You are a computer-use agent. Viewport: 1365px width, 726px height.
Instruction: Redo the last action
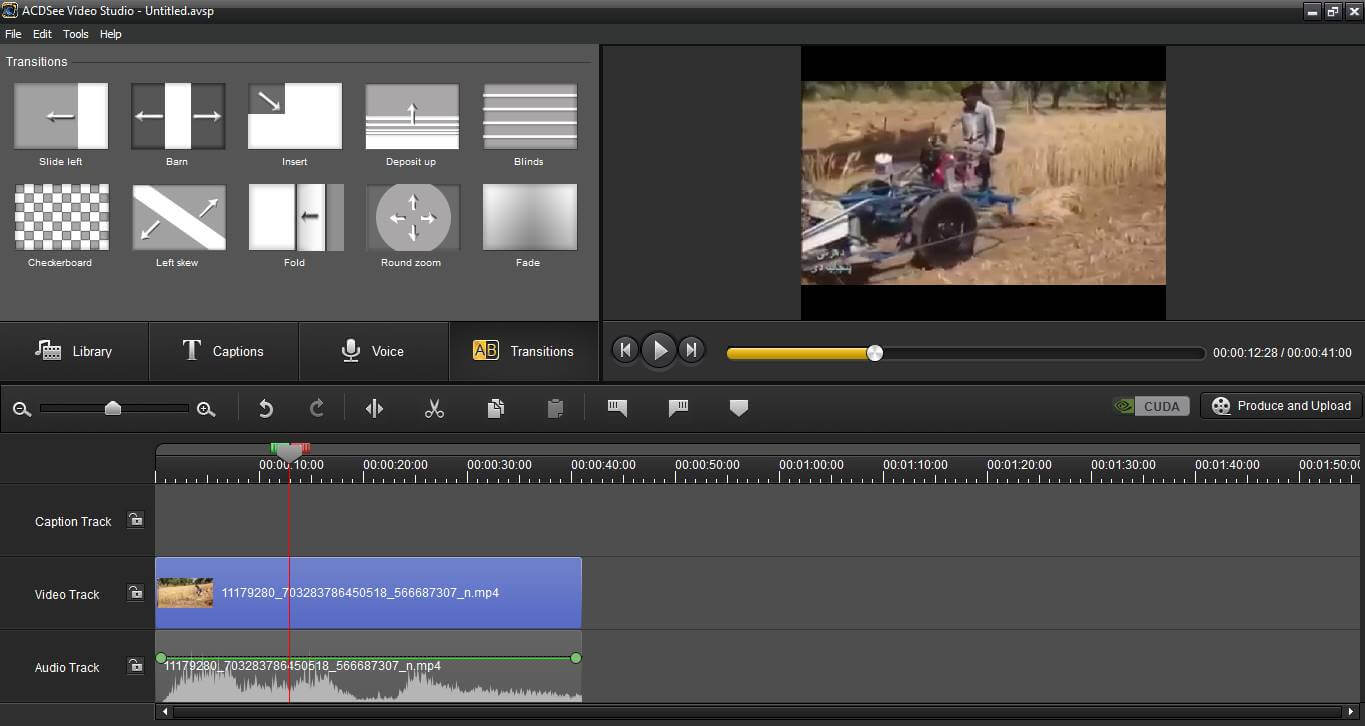pyautogui.click(x=317, y=408)
